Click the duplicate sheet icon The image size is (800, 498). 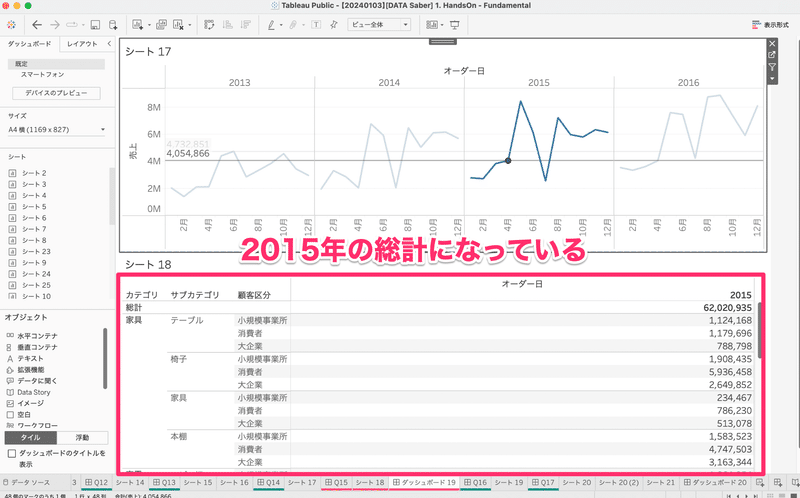coord(161,24)
